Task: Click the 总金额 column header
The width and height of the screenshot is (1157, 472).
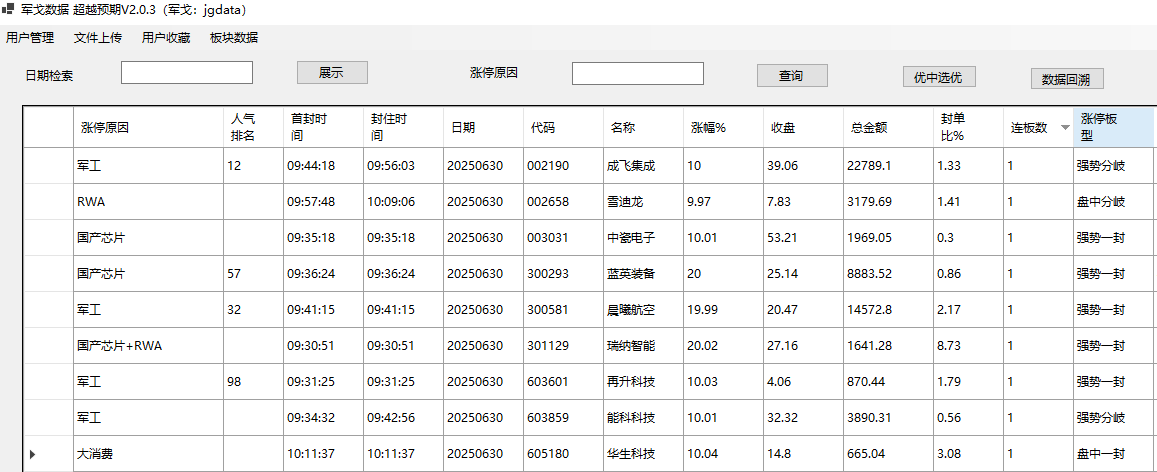Action: click(x=888, y=128)
